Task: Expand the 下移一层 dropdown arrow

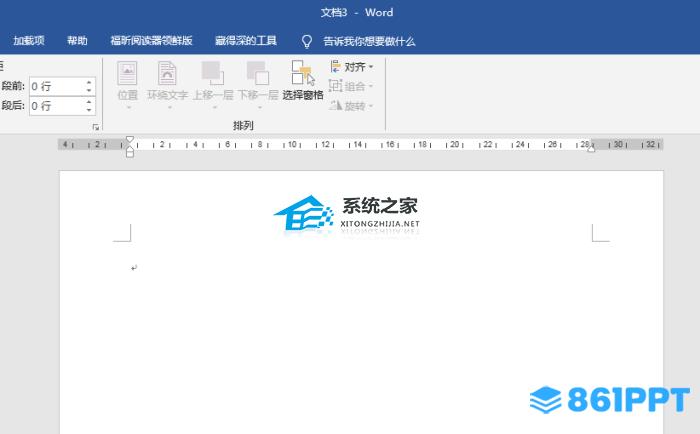Action: click(x=259, y=107)
